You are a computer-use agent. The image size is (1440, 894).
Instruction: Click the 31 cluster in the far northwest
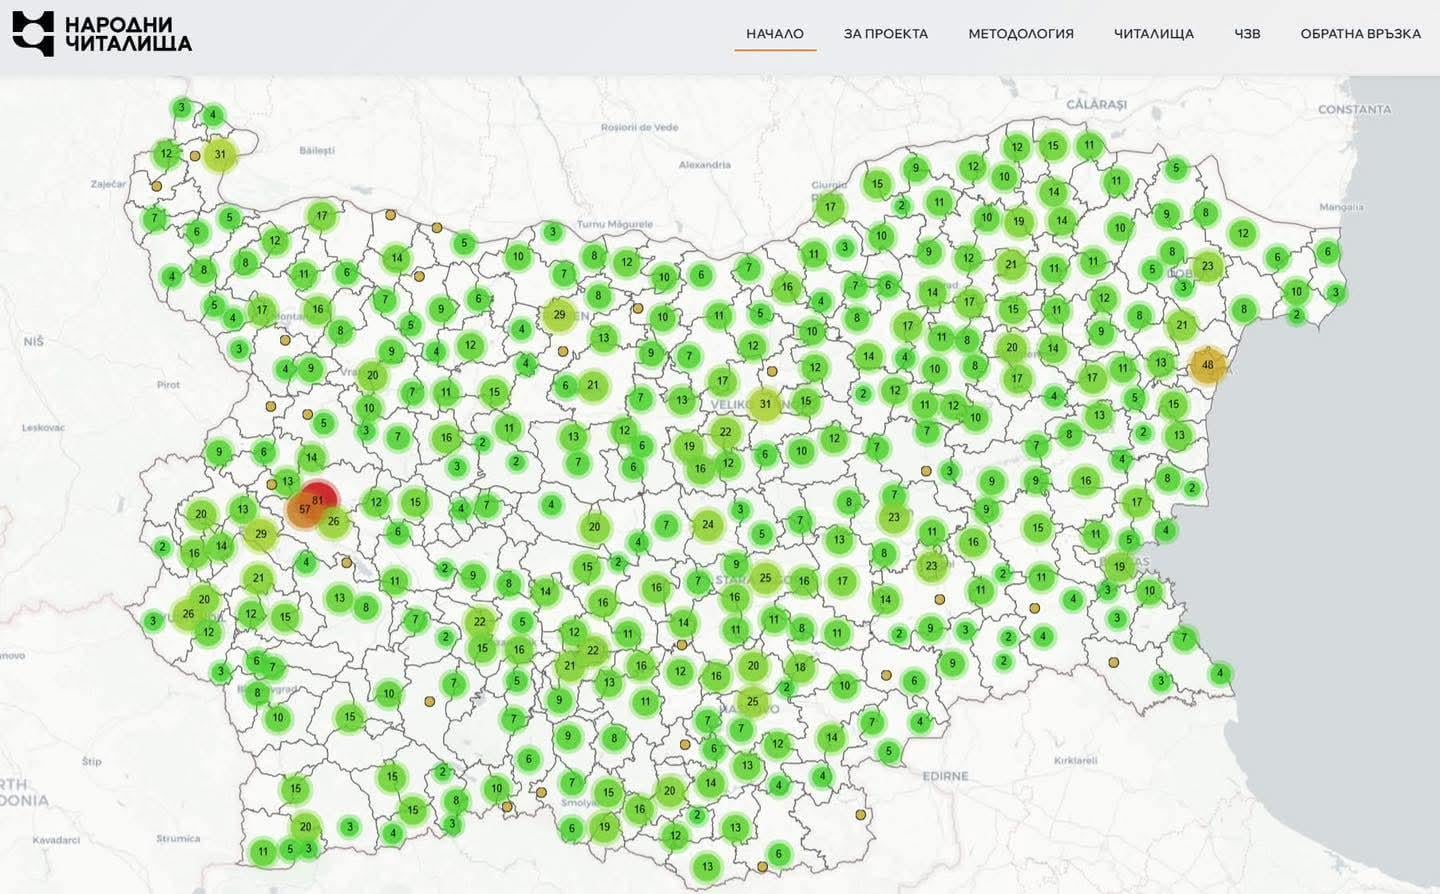(x=220, y=155)
